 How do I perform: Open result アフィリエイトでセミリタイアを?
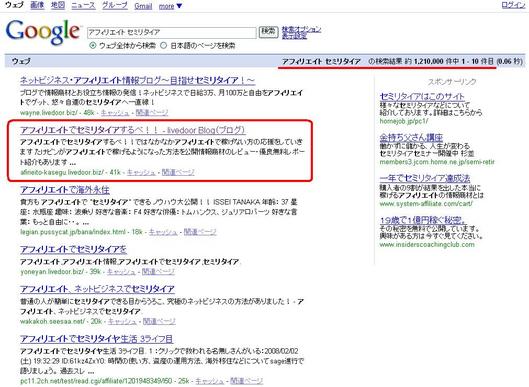(x=73, y=249)
